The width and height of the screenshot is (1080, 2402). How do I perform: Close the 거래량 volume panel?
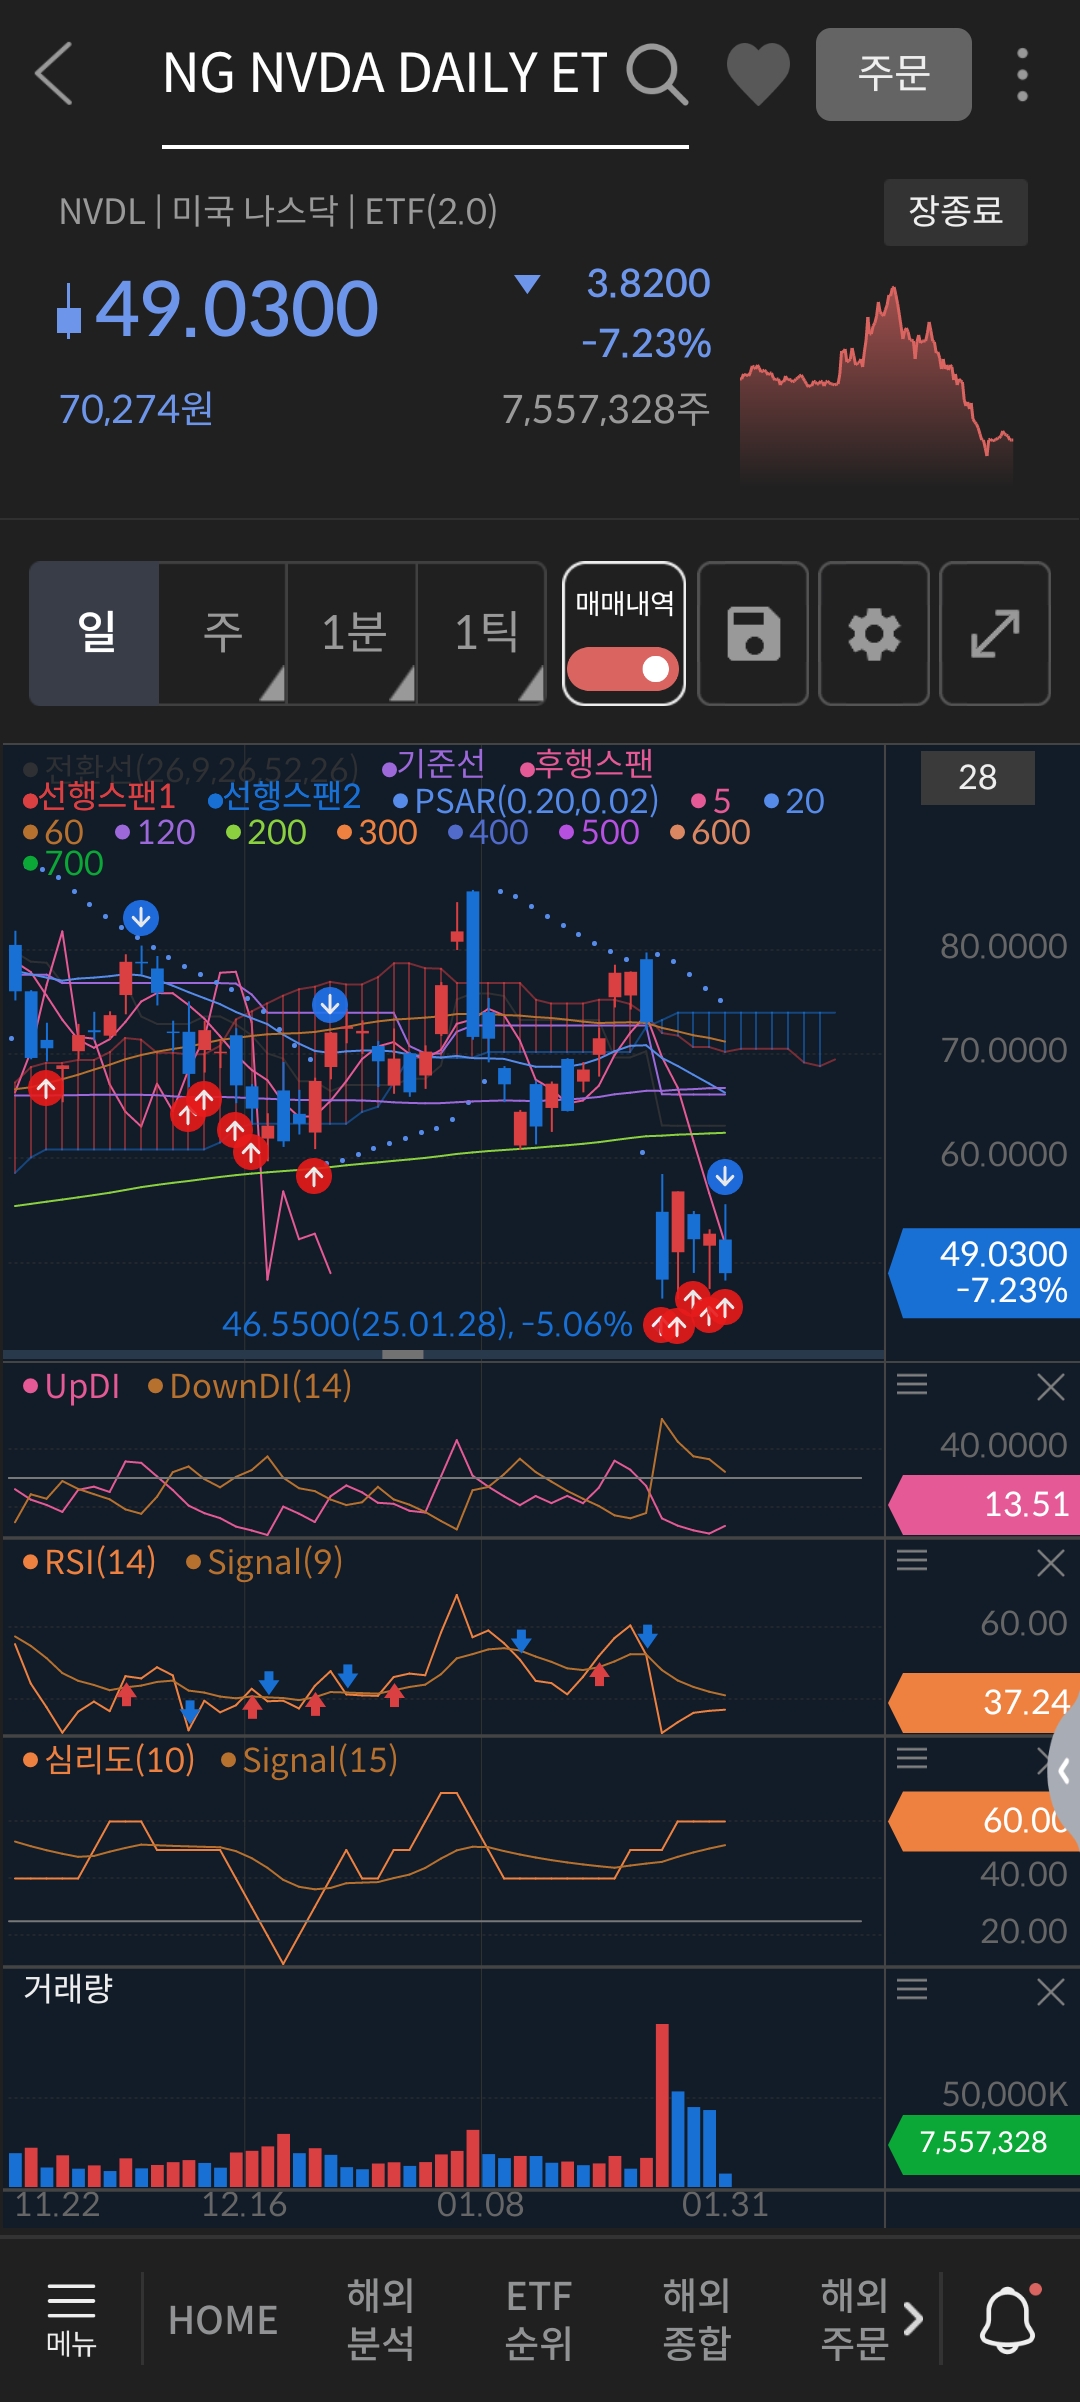click(x=1050, y=1992)
